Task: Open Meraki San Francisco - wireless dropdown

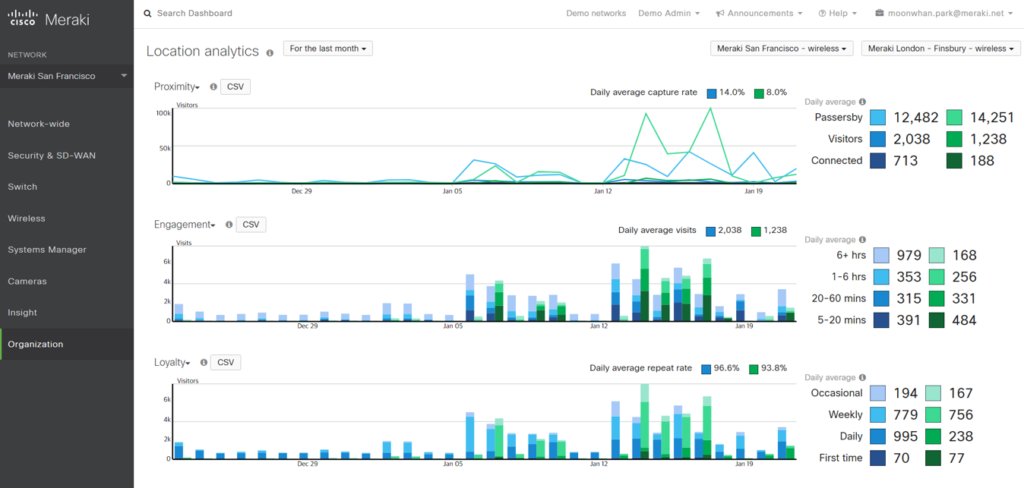Action: click(782, 48)
